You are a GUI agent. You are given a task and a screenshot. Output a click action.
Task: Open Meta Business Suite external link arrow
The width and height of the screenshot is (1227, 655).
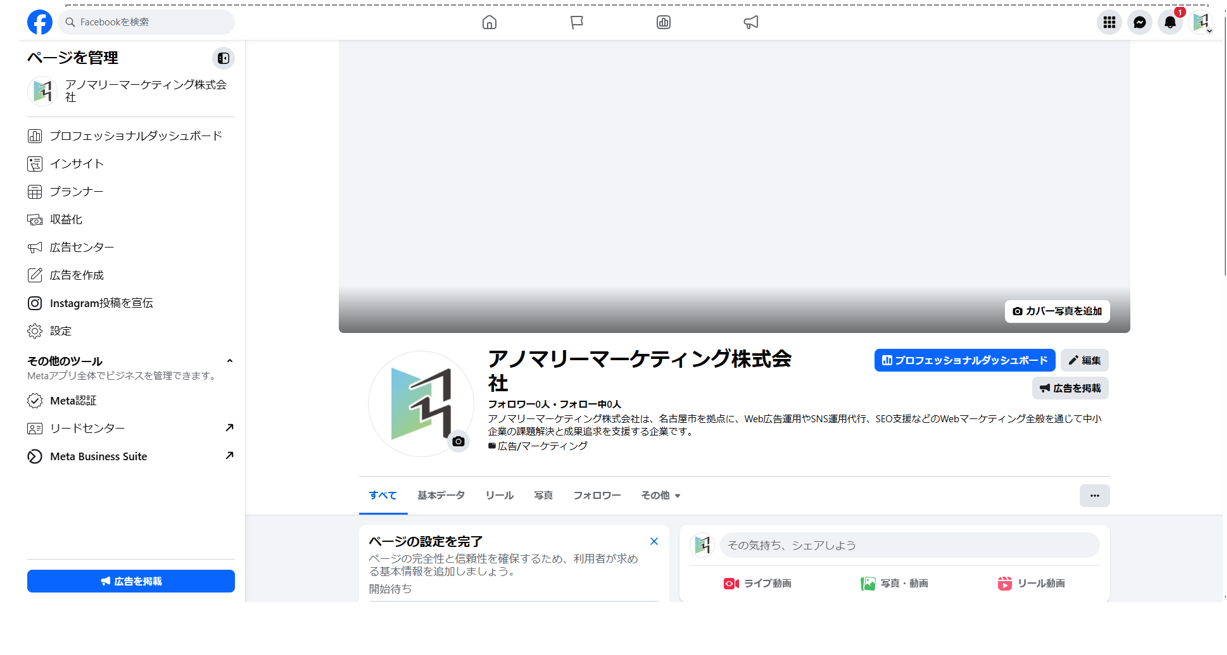[x=229, y=456]
